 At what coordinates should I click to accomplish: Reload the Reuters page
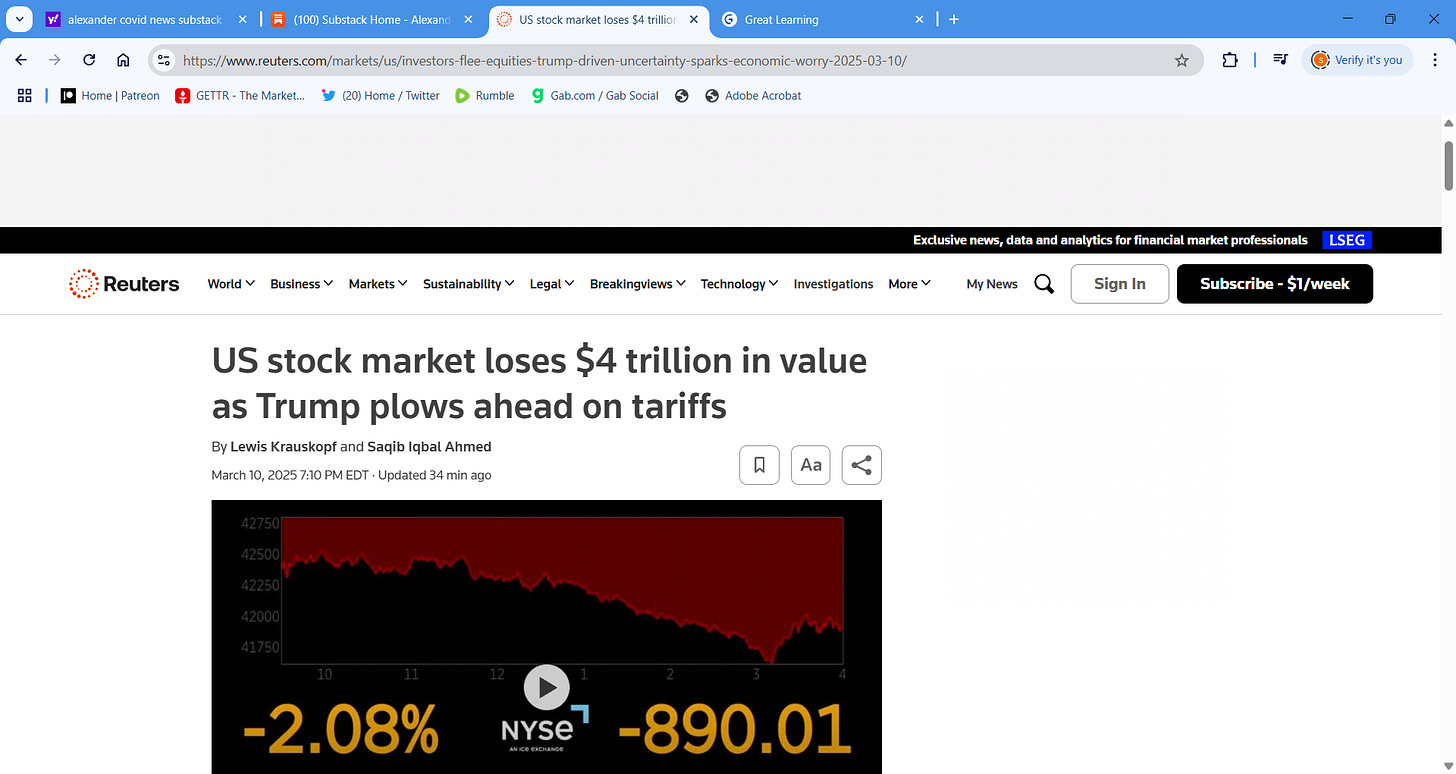[89, 60]
